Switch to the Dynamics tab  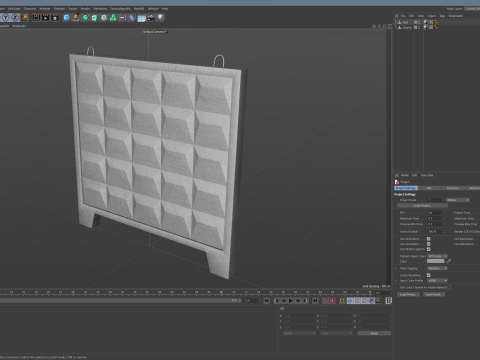tap(453, 188)
